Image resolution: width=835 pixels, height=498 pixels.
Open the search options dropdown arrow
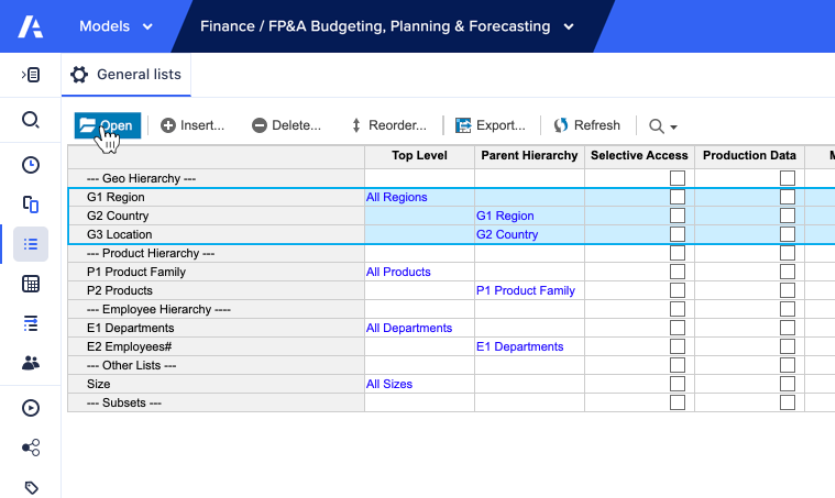tap(673, 127)
